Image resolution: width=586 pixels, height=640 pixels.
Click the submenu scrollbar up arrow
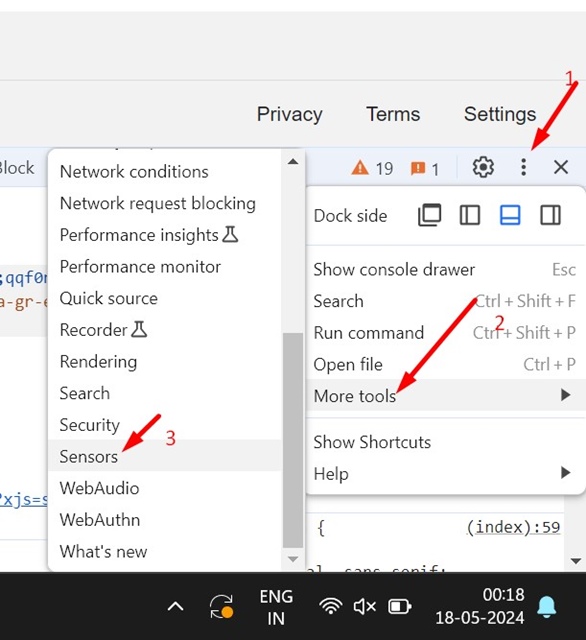pos(293,162)
